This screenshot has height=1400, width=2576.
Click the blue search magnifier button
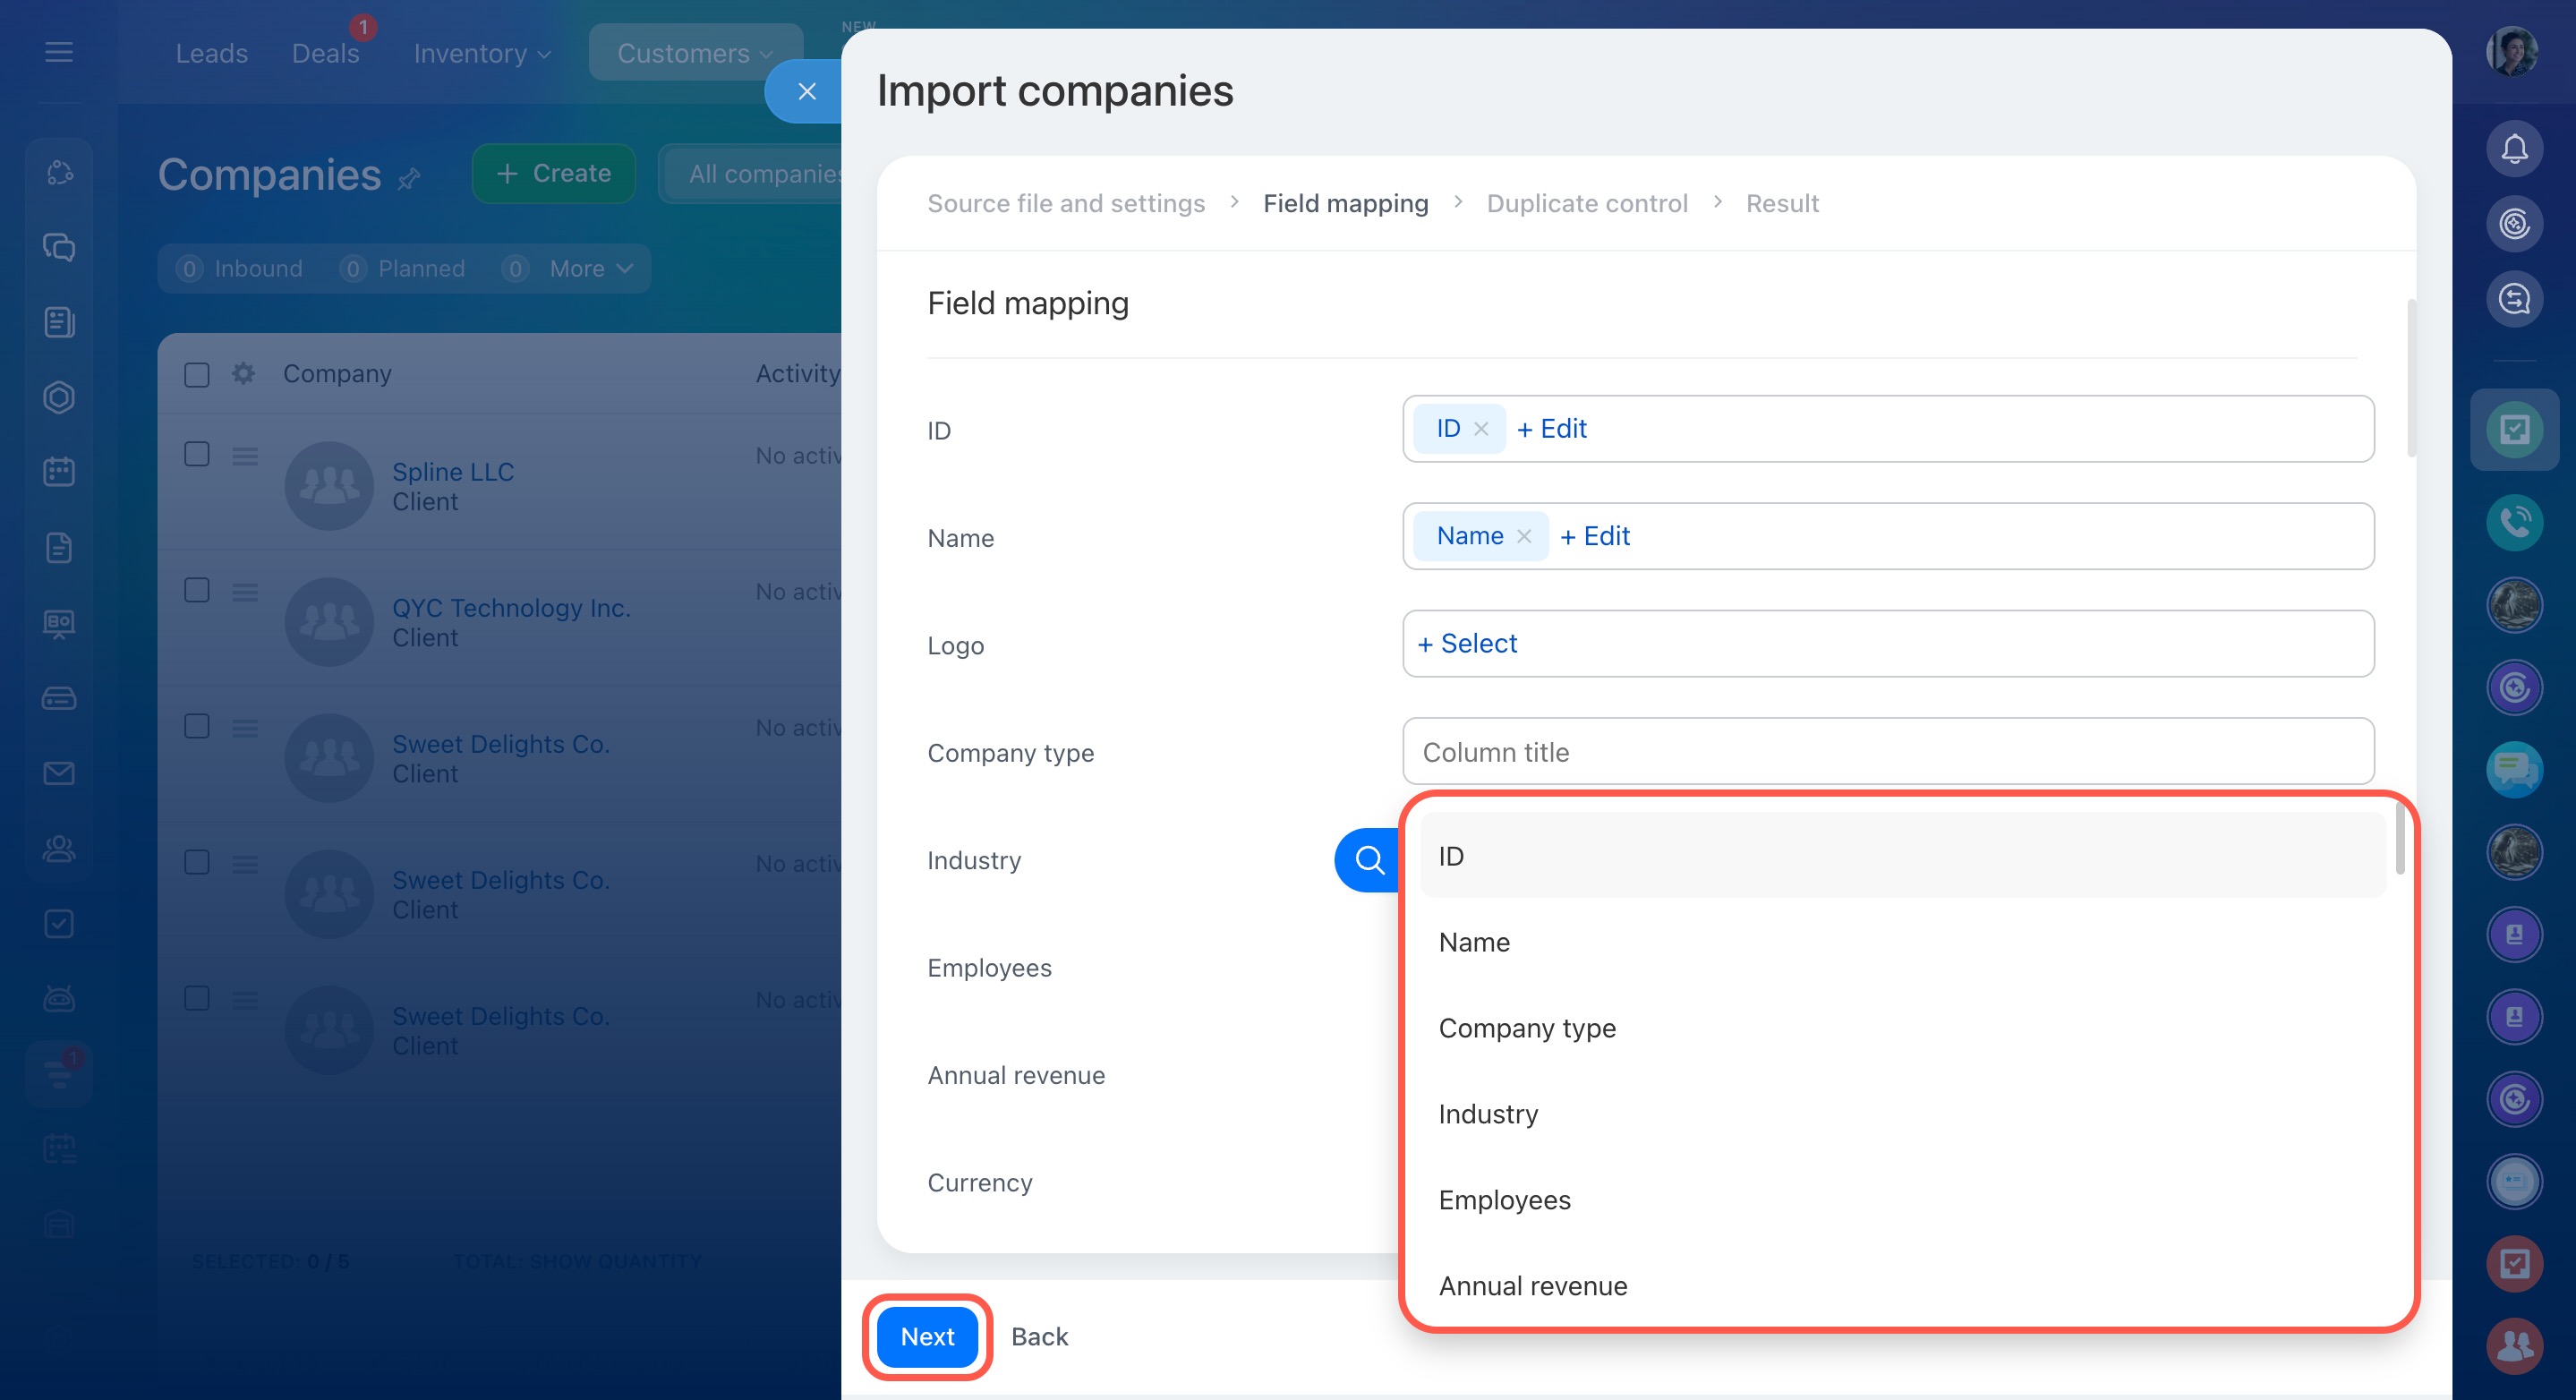click(1368, 859)
